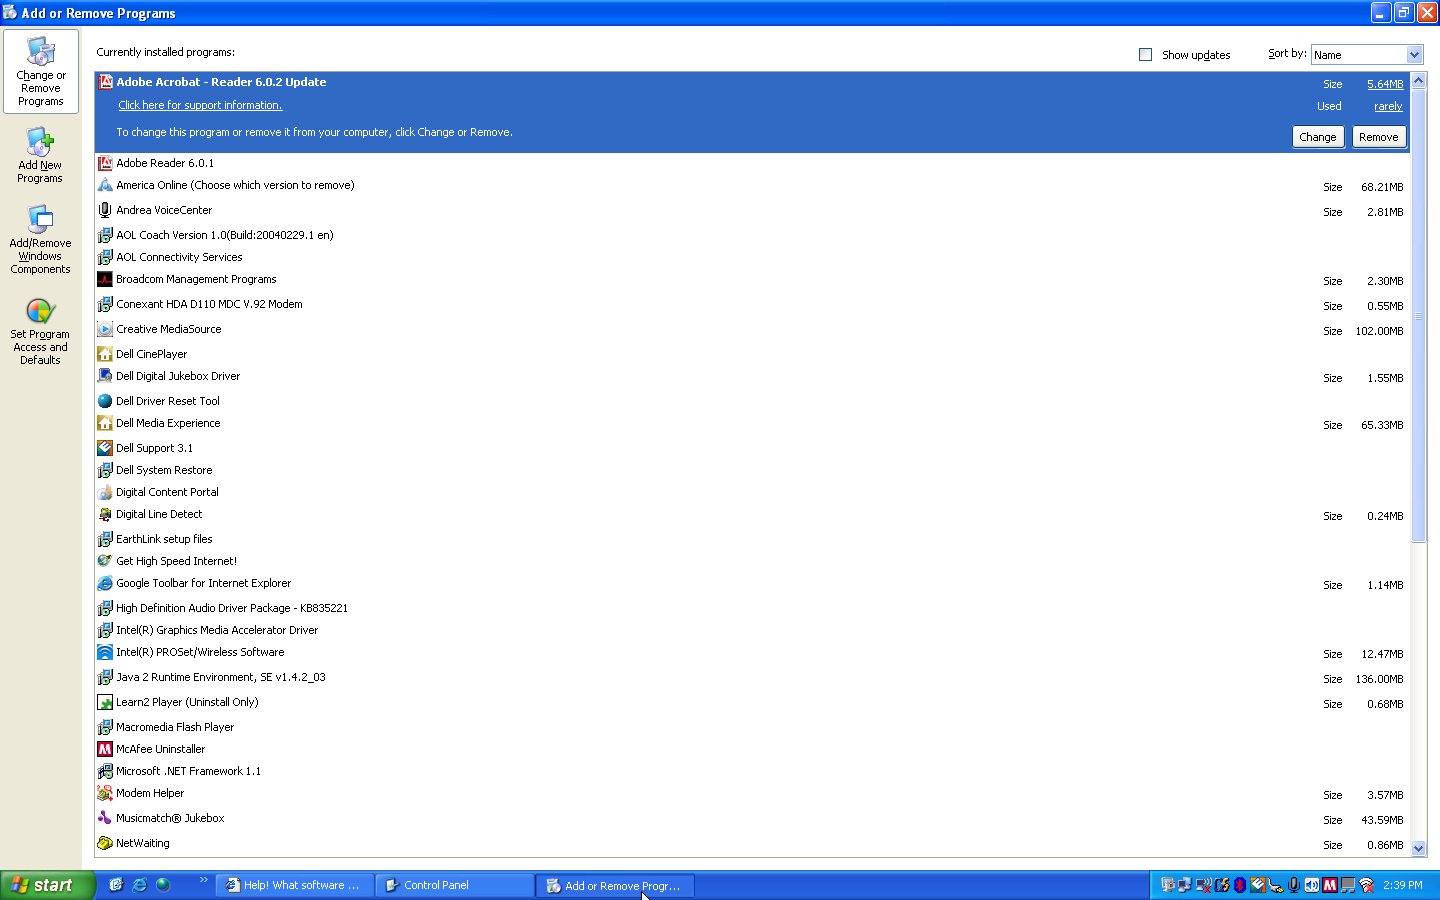
Task: Click the Change button for Adobe Acrobat
Action: pyautogui.click(x=1317, y=137)
